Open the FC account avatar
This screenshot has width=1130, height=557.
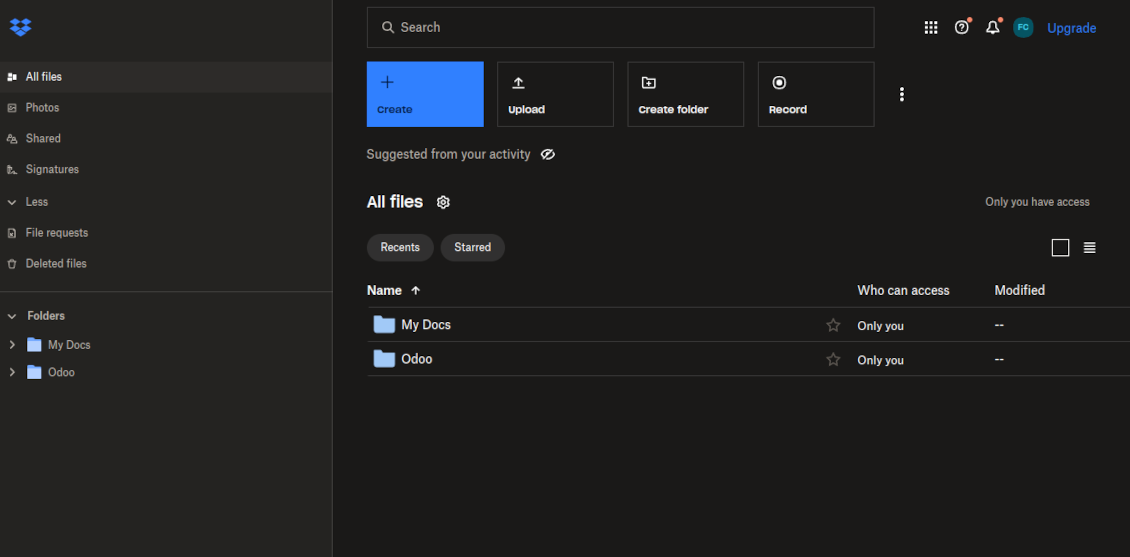tap(1023, 27)
